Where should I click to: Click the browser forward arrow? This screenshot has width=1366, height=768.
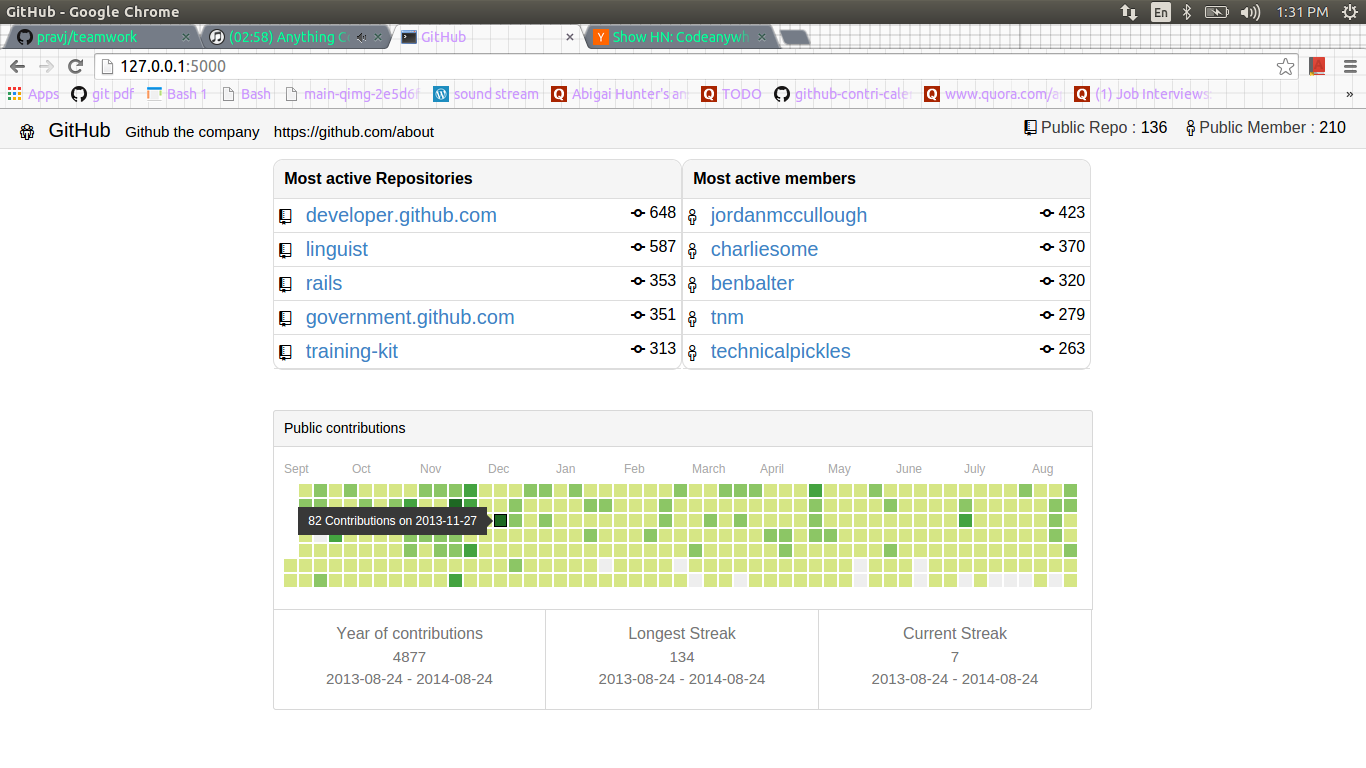pyautogui.click(x=46, y=66)
